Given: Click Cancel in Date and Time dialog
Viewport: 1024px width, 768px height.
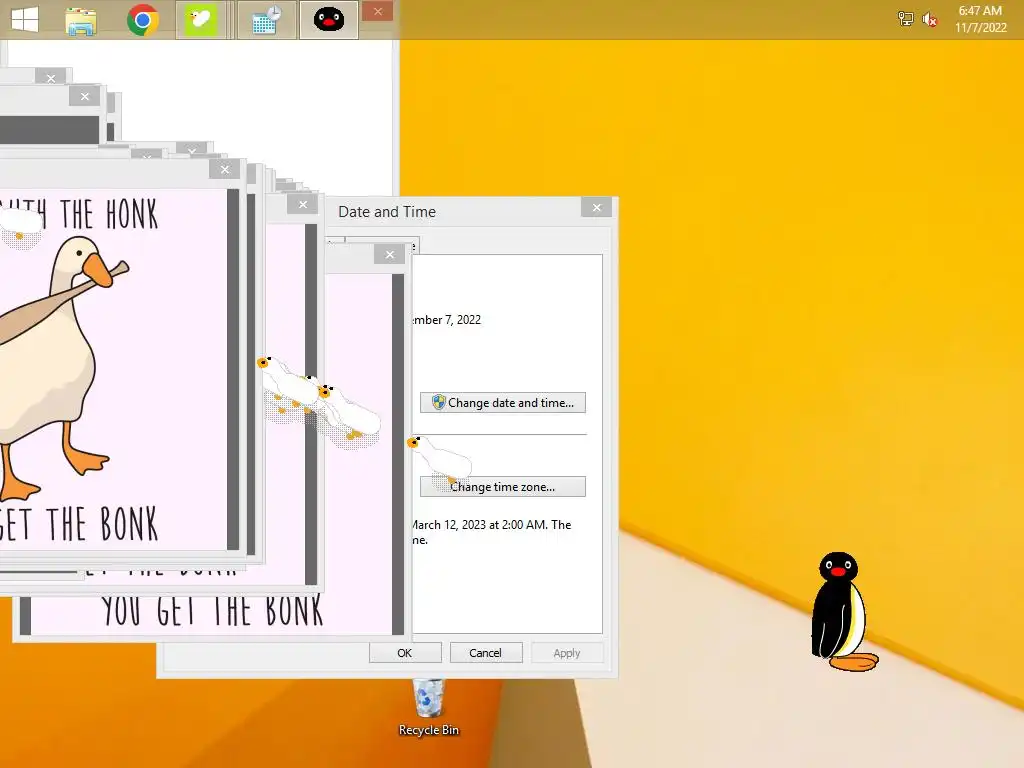Looking at the screenshot, I should tap(485, 652).
